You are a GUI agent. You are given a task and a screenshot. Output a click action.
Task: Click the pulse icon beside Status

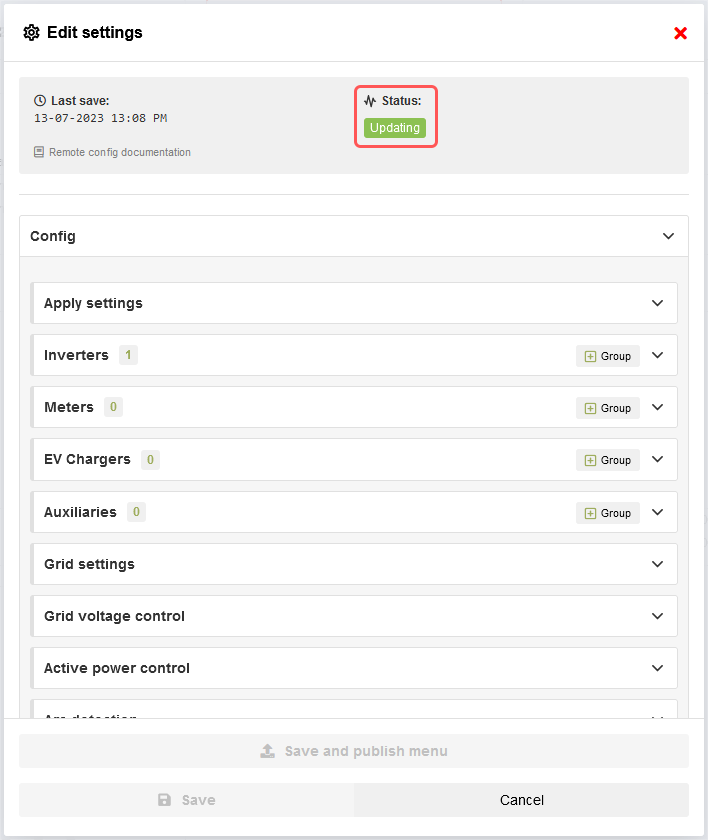point(370,101)
